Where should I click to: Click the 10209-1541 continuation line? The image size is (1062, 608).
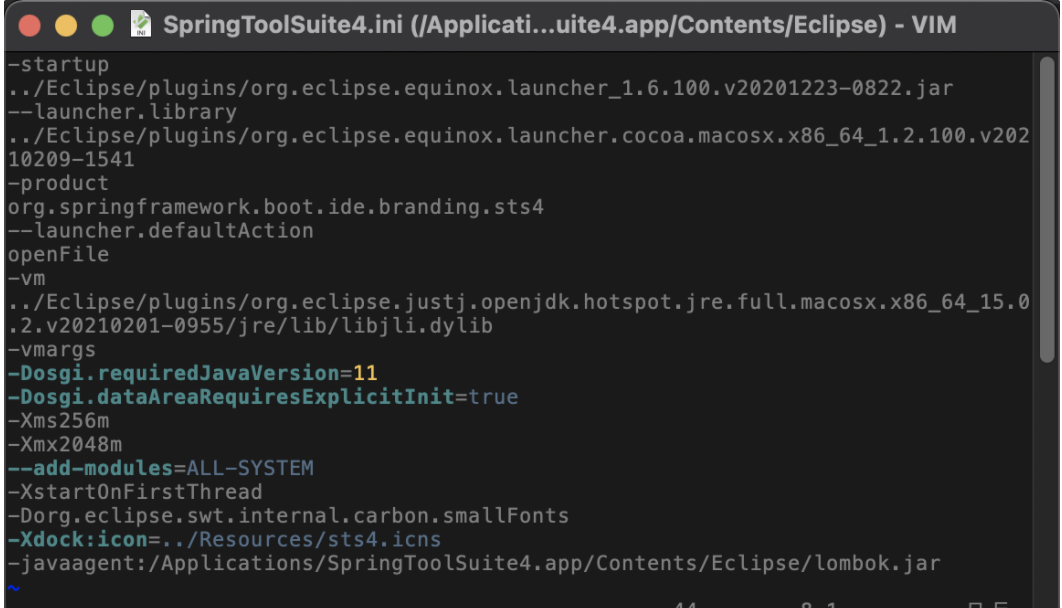coord(71,160)
